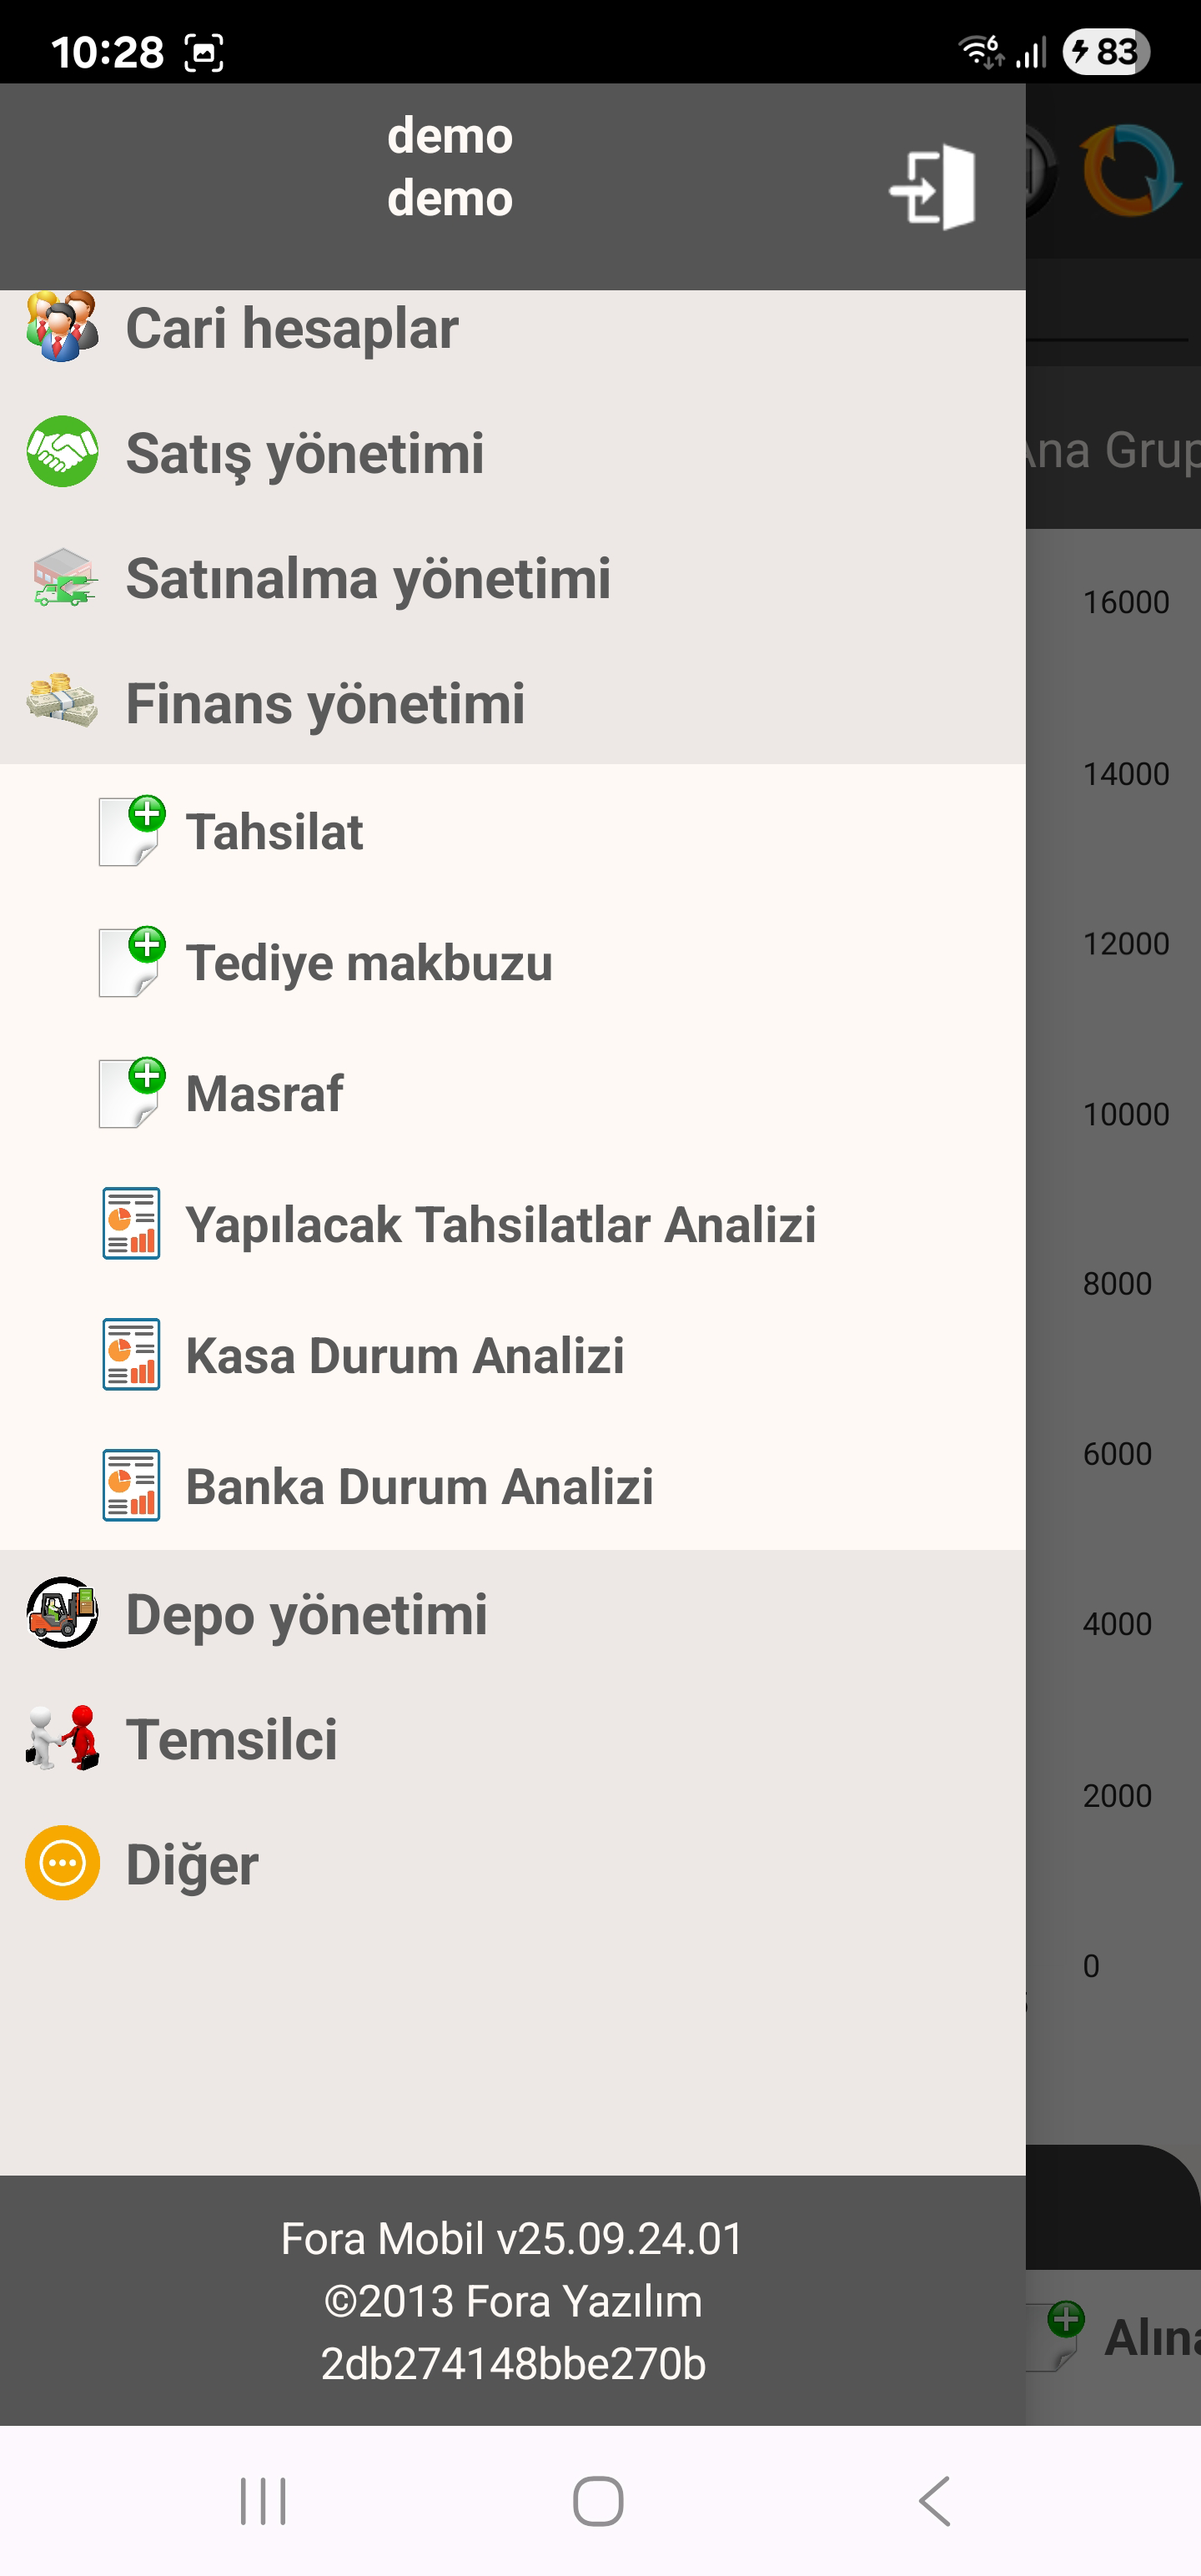
Task: Select the Masraf menu item
Action: (x=264, y=1093)
